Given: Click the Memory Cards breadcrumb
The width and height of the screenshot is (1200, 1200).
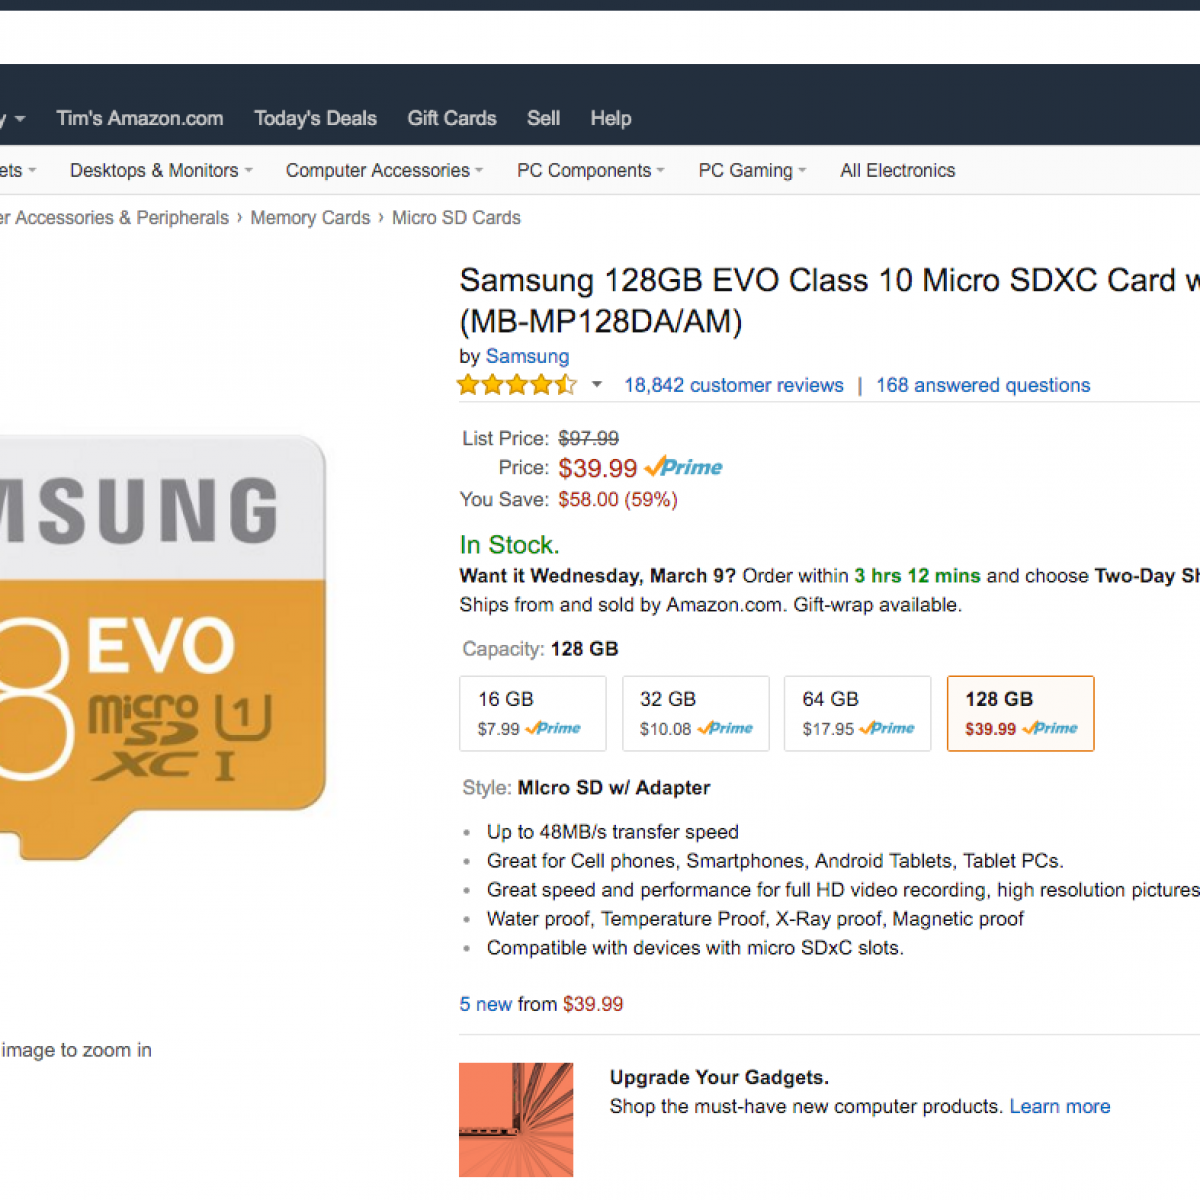Looking at the screenshot, I should [310, 217].
